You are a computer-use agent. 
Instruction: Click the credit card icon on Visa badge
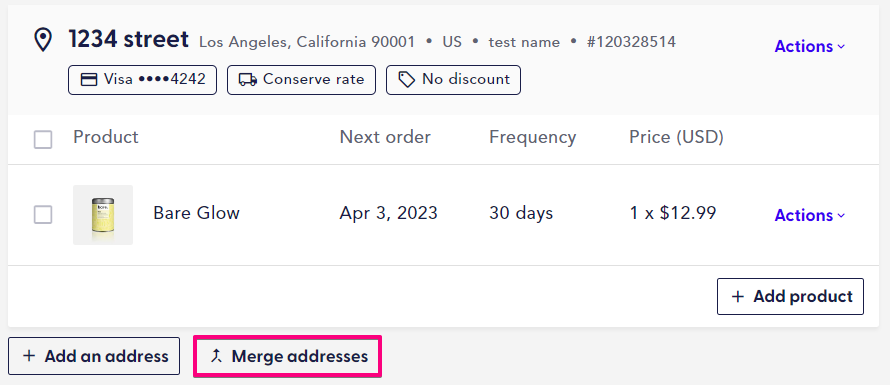tap(89, 79)
